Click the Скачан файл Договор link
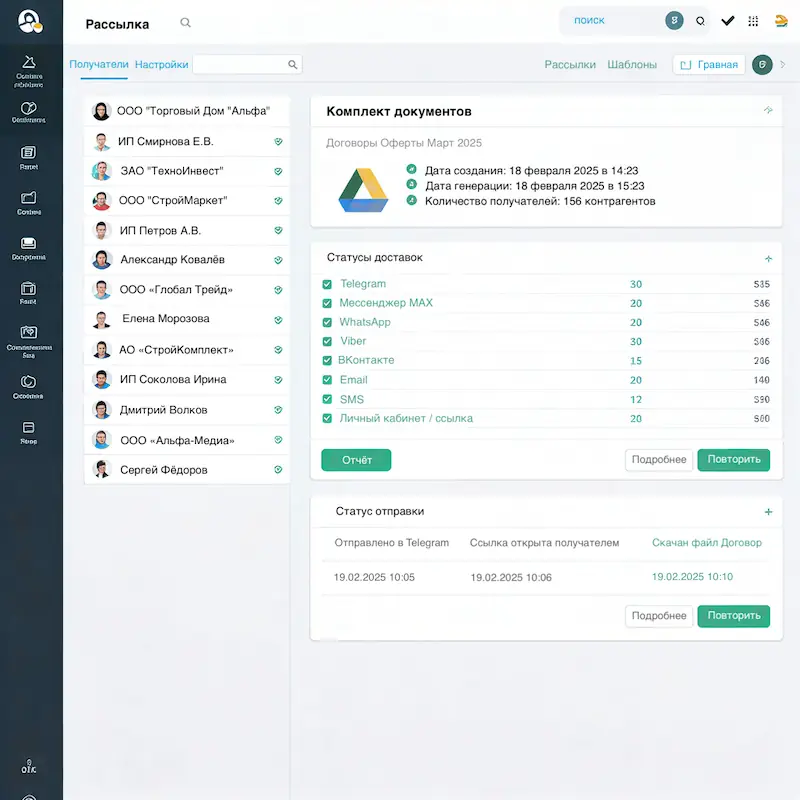 point(707,543)
